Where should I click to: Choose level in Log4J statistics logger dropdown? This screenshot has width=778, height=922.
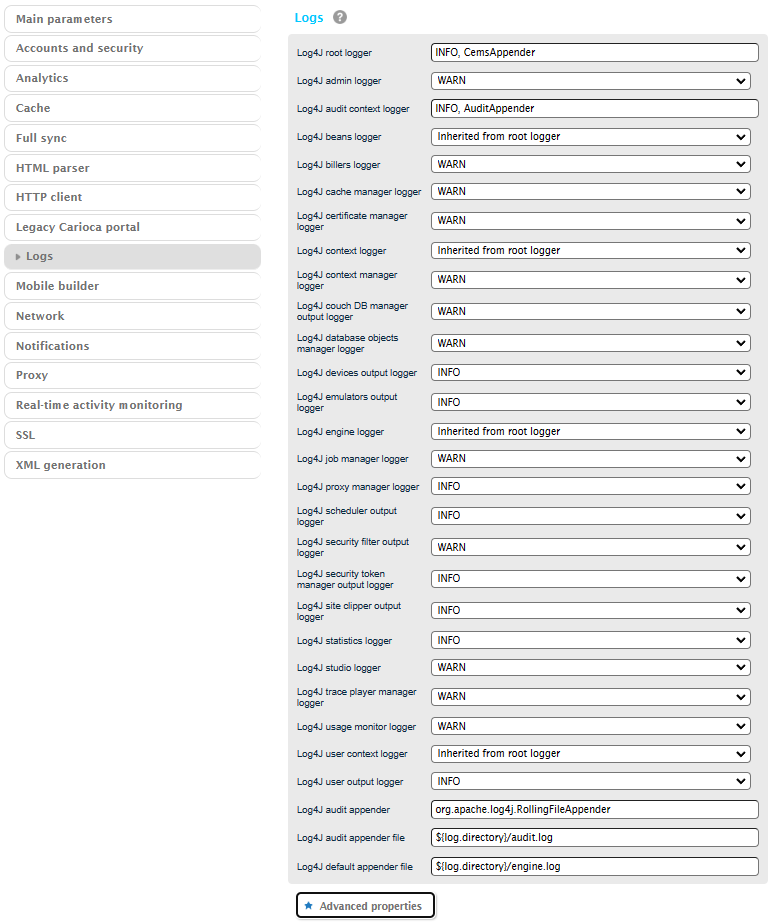click(x=591, y=640)
